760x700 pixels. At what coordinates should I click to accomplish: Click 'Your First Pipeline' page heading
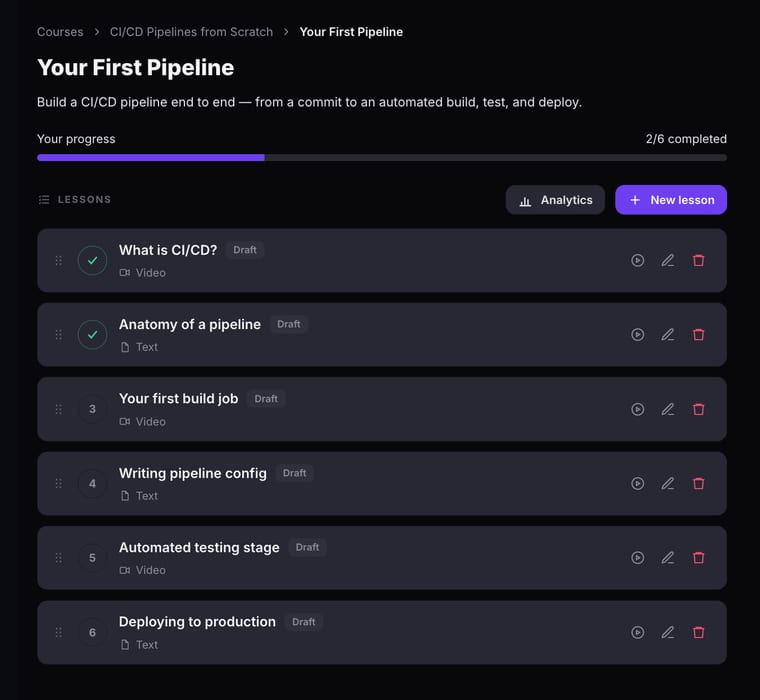pyautogui.click(x=136, y=68)
